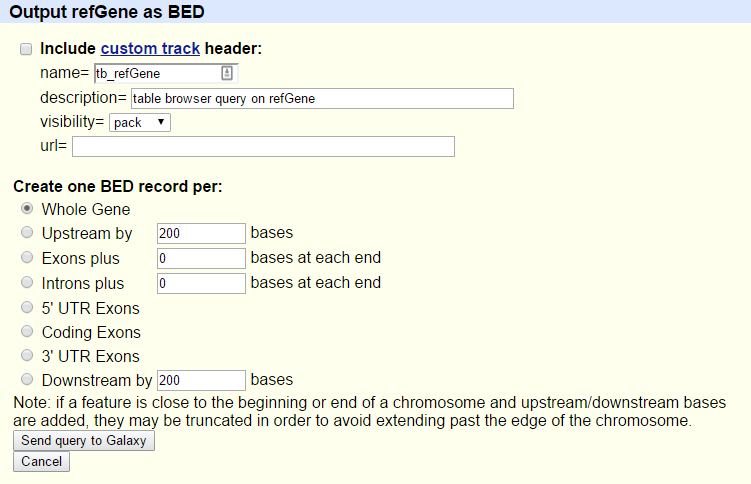The height and width of the screenshot is (484, 751).
Task: Select Exons plus radio button
Action: coord(27,258)
